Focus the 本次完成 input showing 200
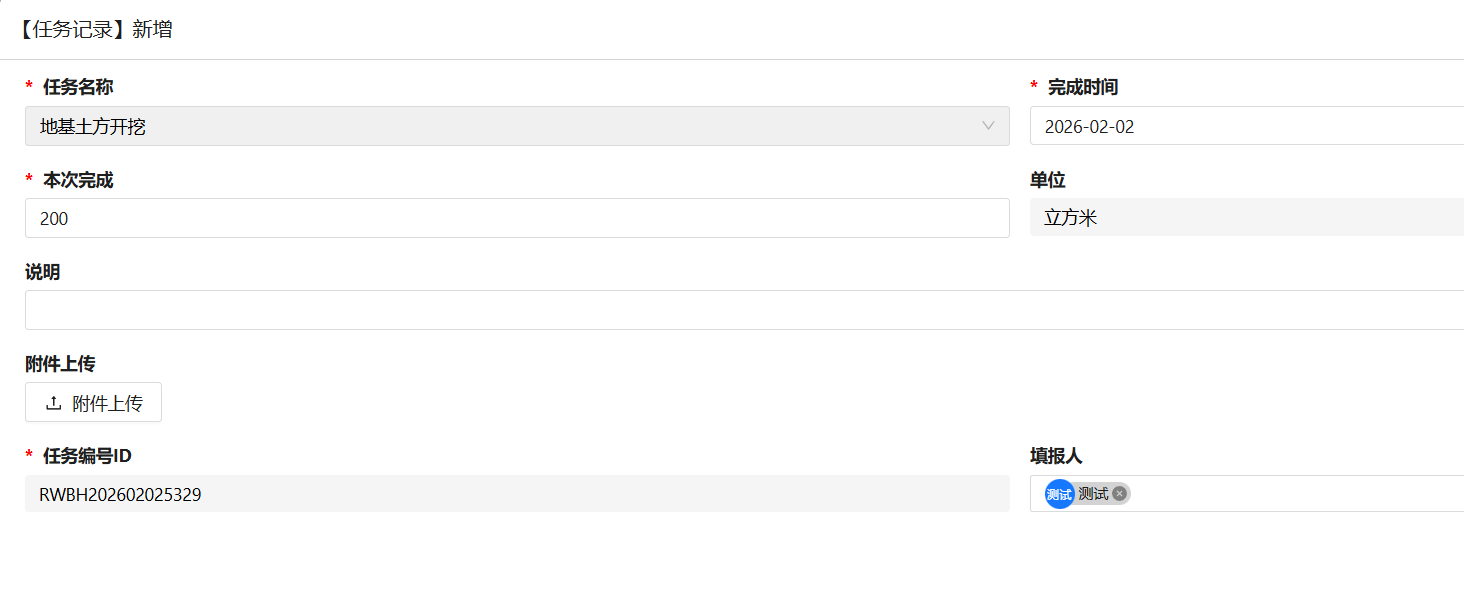This screenshot has width=1464, height=602. [x=516, y=218]
